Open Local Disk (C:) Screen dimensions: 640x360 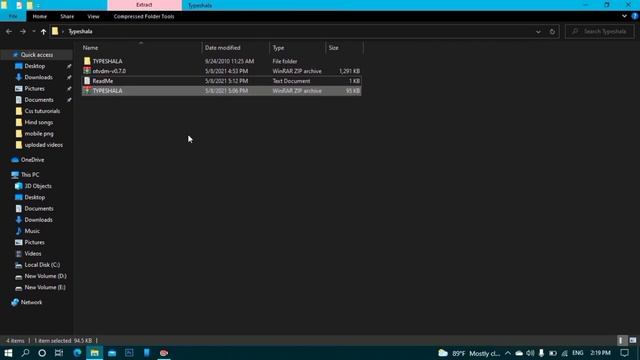pyautogui.click(x=42, y=265)
